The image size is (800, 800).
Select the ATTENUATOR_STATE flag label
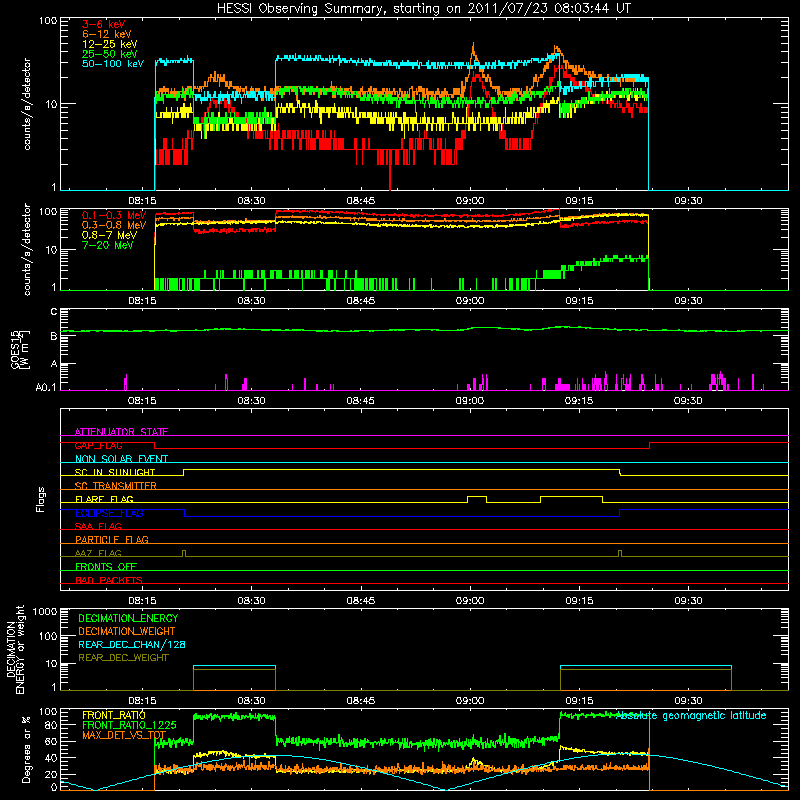pos(121,432)
